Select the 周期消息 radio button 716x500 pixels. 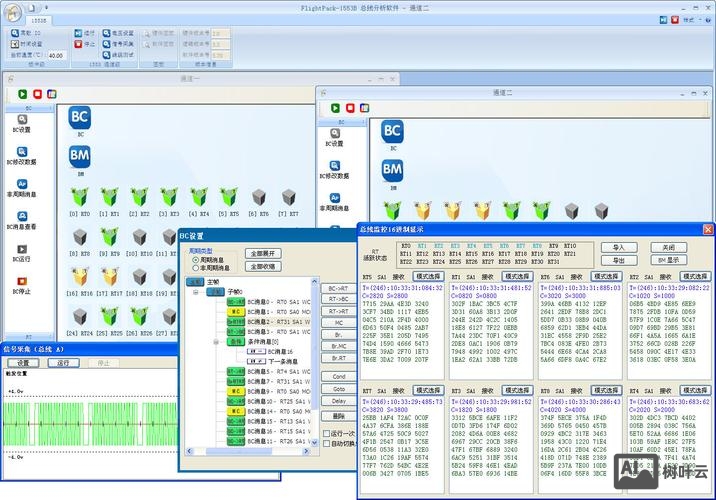[195, 259]
